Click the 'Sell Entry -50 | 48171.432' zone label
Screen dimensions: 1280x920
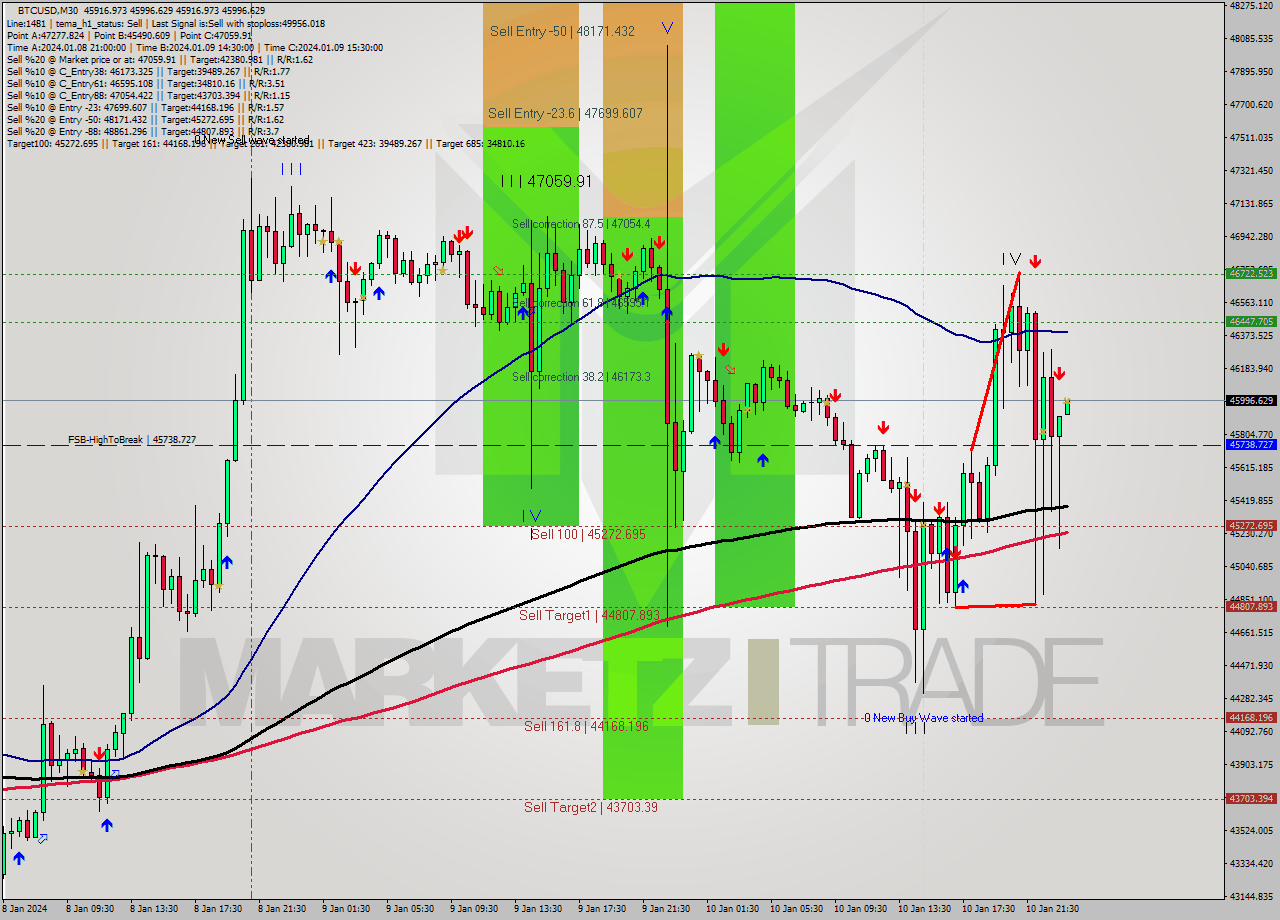point(562,31)
